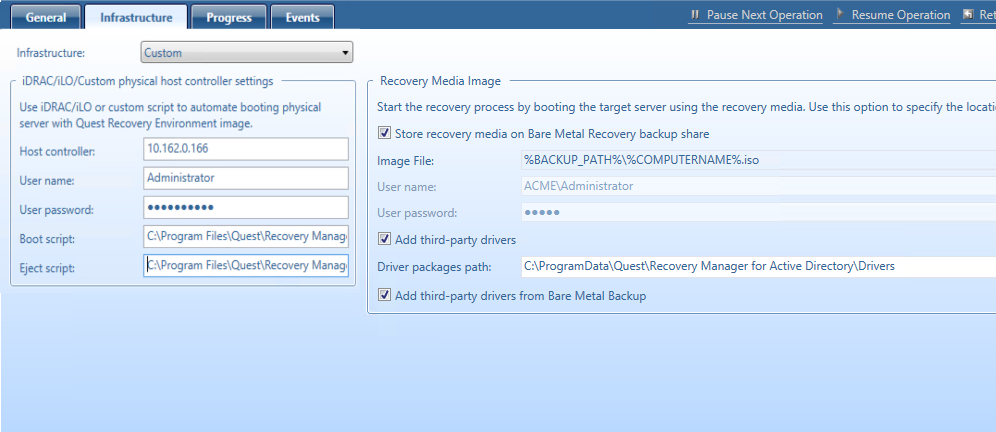The height and width of the screenshot is (432, 996).
Task: Click the iDRAC User name Administrator field
Action: (246, 178)
